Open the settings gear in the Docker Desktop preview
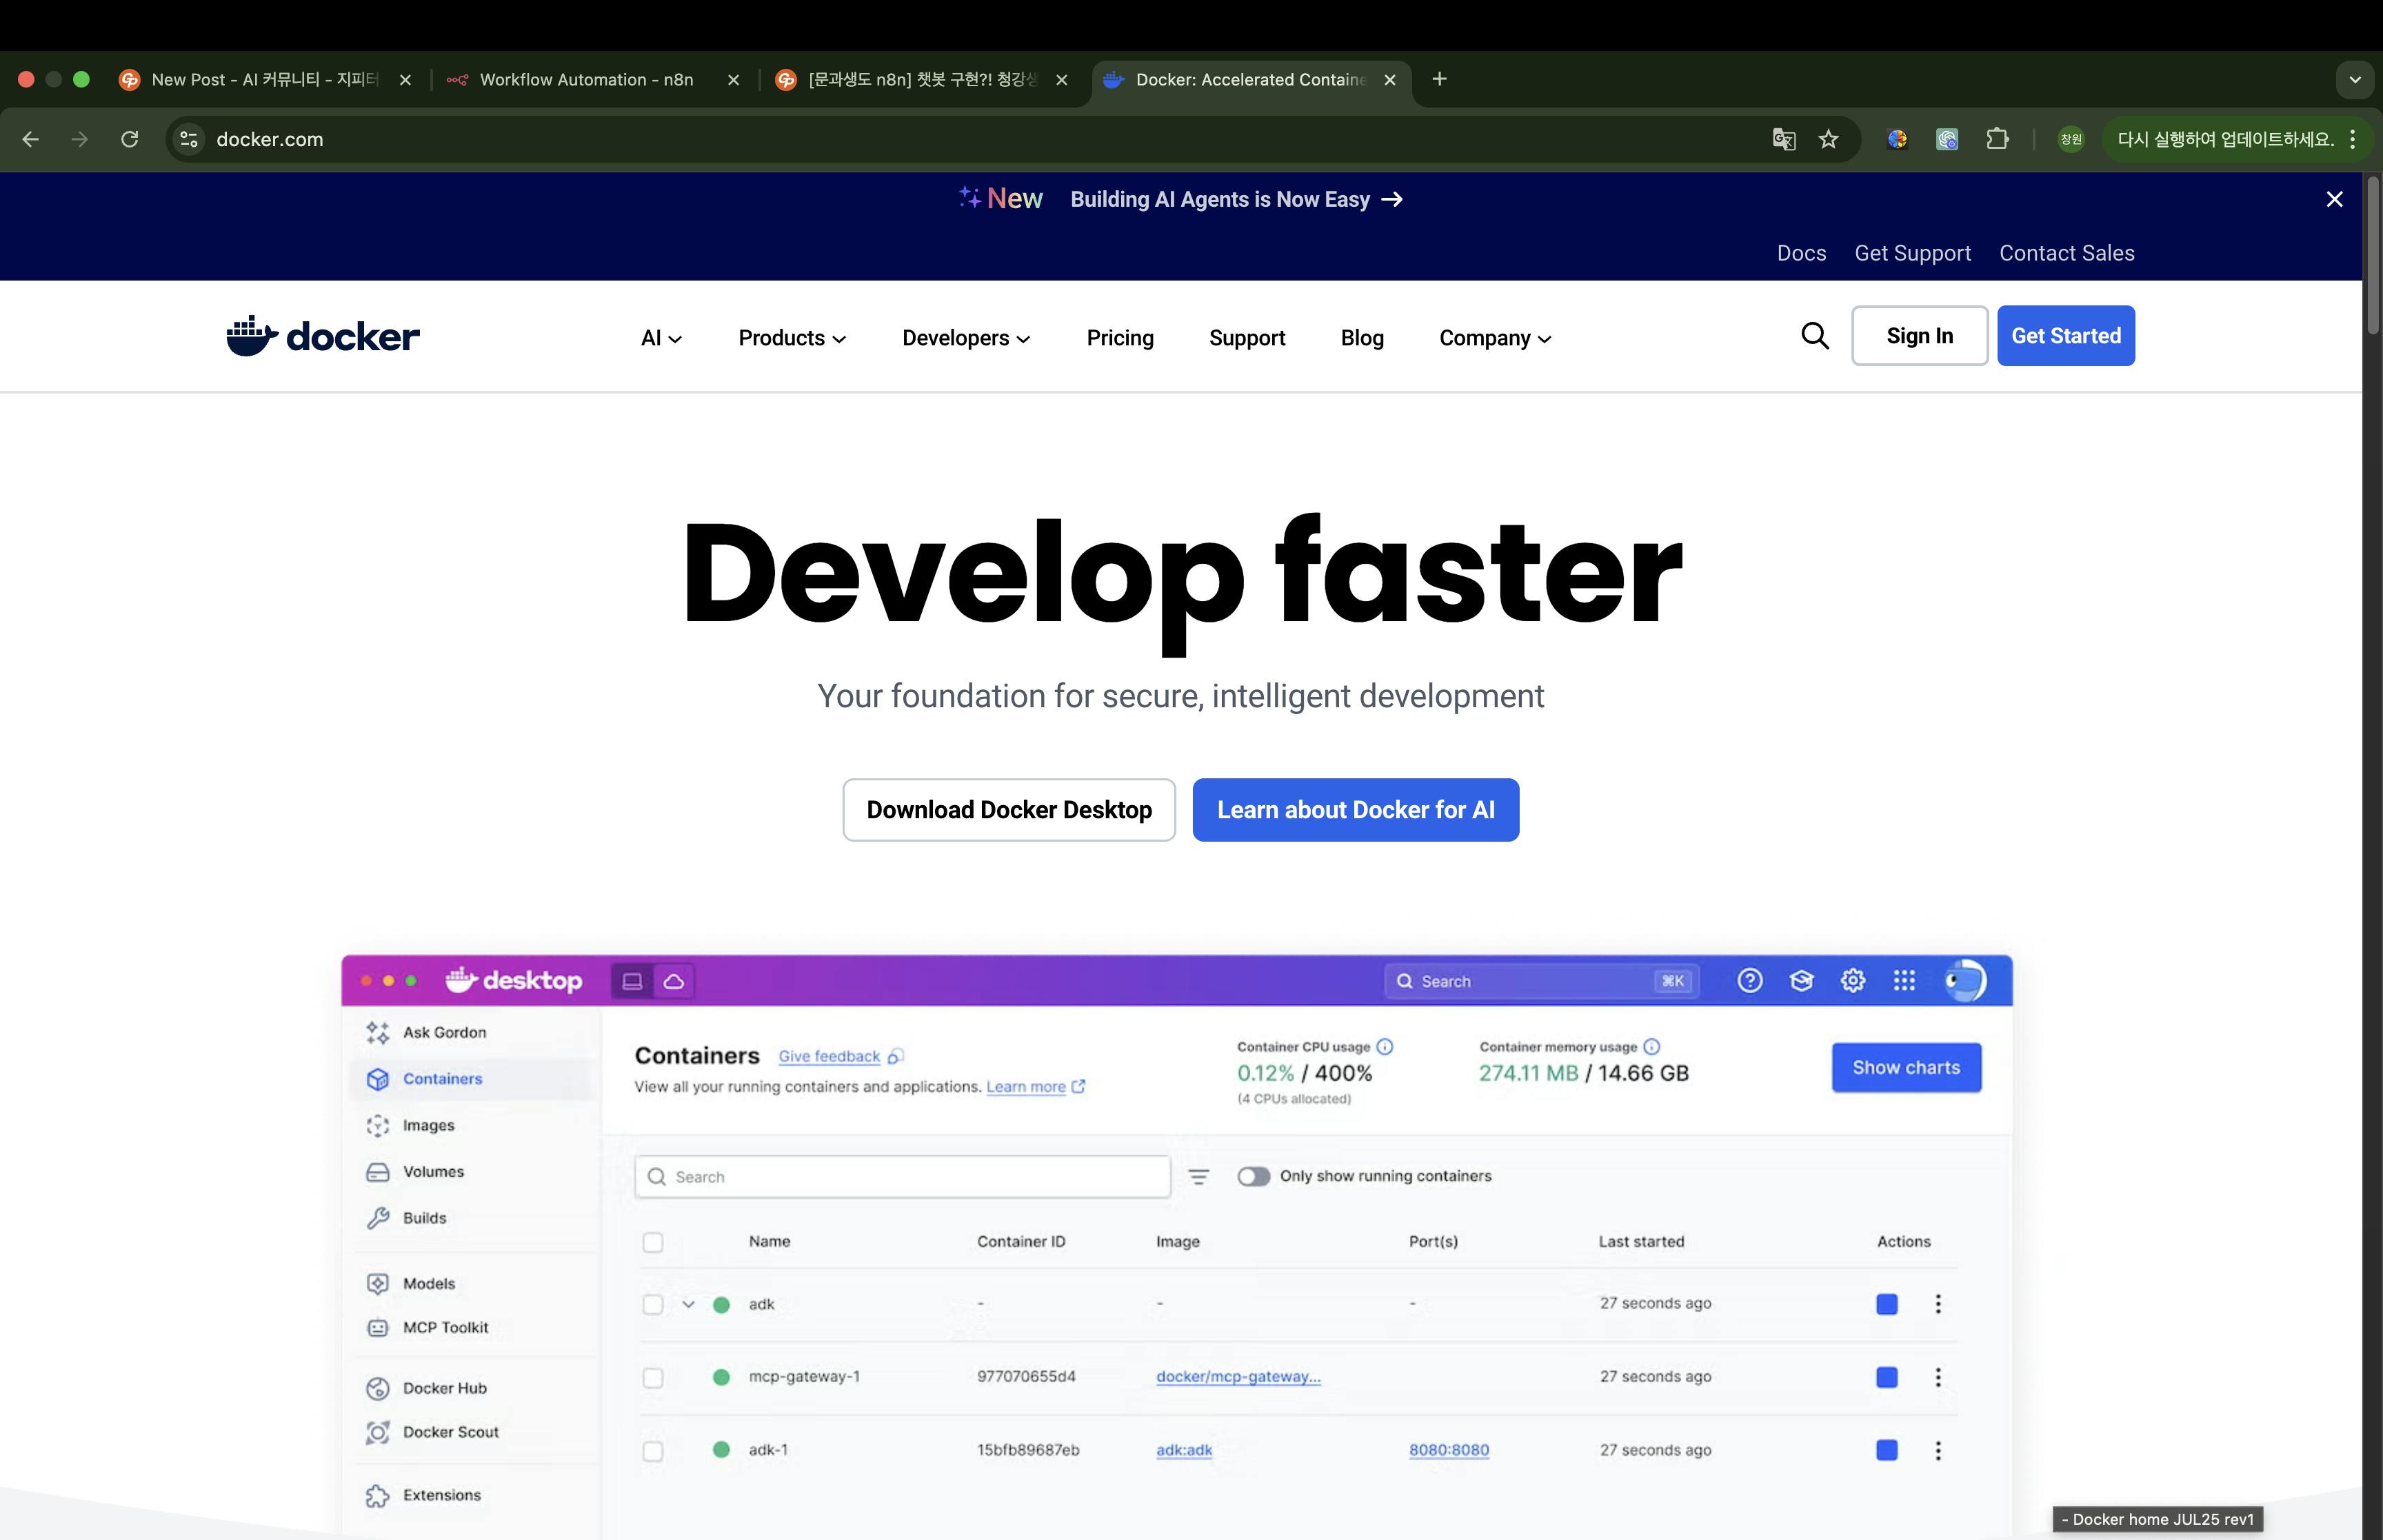The width and height of the screenshot is (2383, 1540). [1852, 980]
